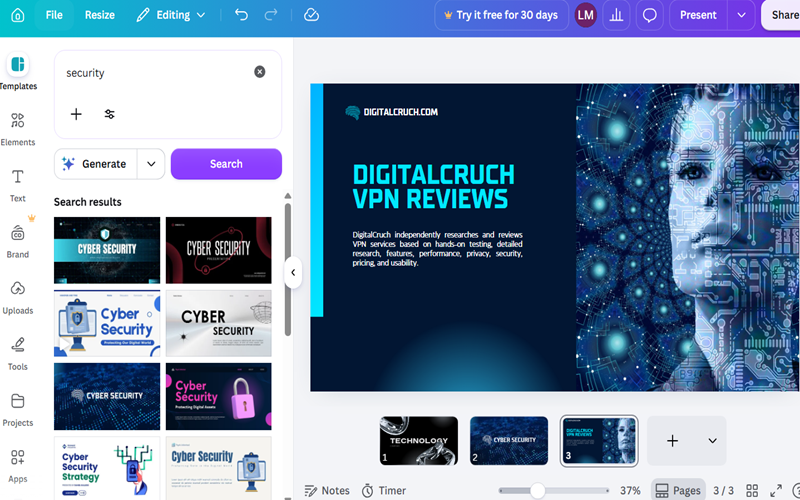
Task: Open the Tools sidebar tab
Action: 18,354
